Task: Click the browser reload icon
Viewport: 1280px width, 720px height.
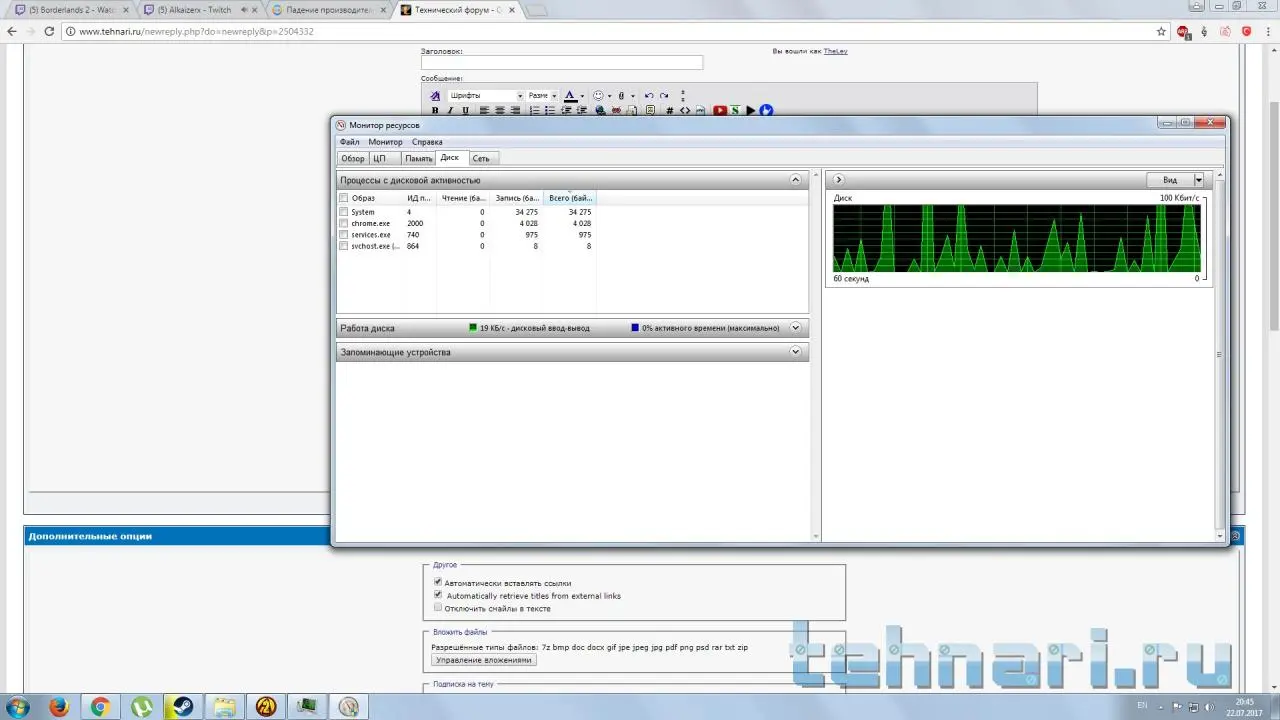Action: pyautogui.click(x=49, y=31)
